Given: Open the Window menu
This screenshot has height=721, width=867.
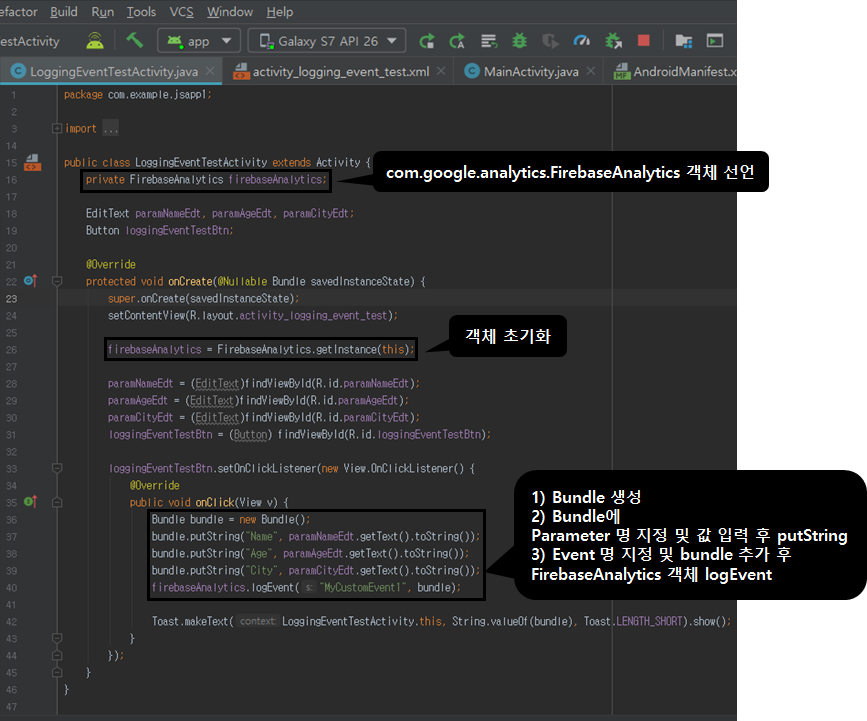Looking at the screenshot, I should coord(230,12).
